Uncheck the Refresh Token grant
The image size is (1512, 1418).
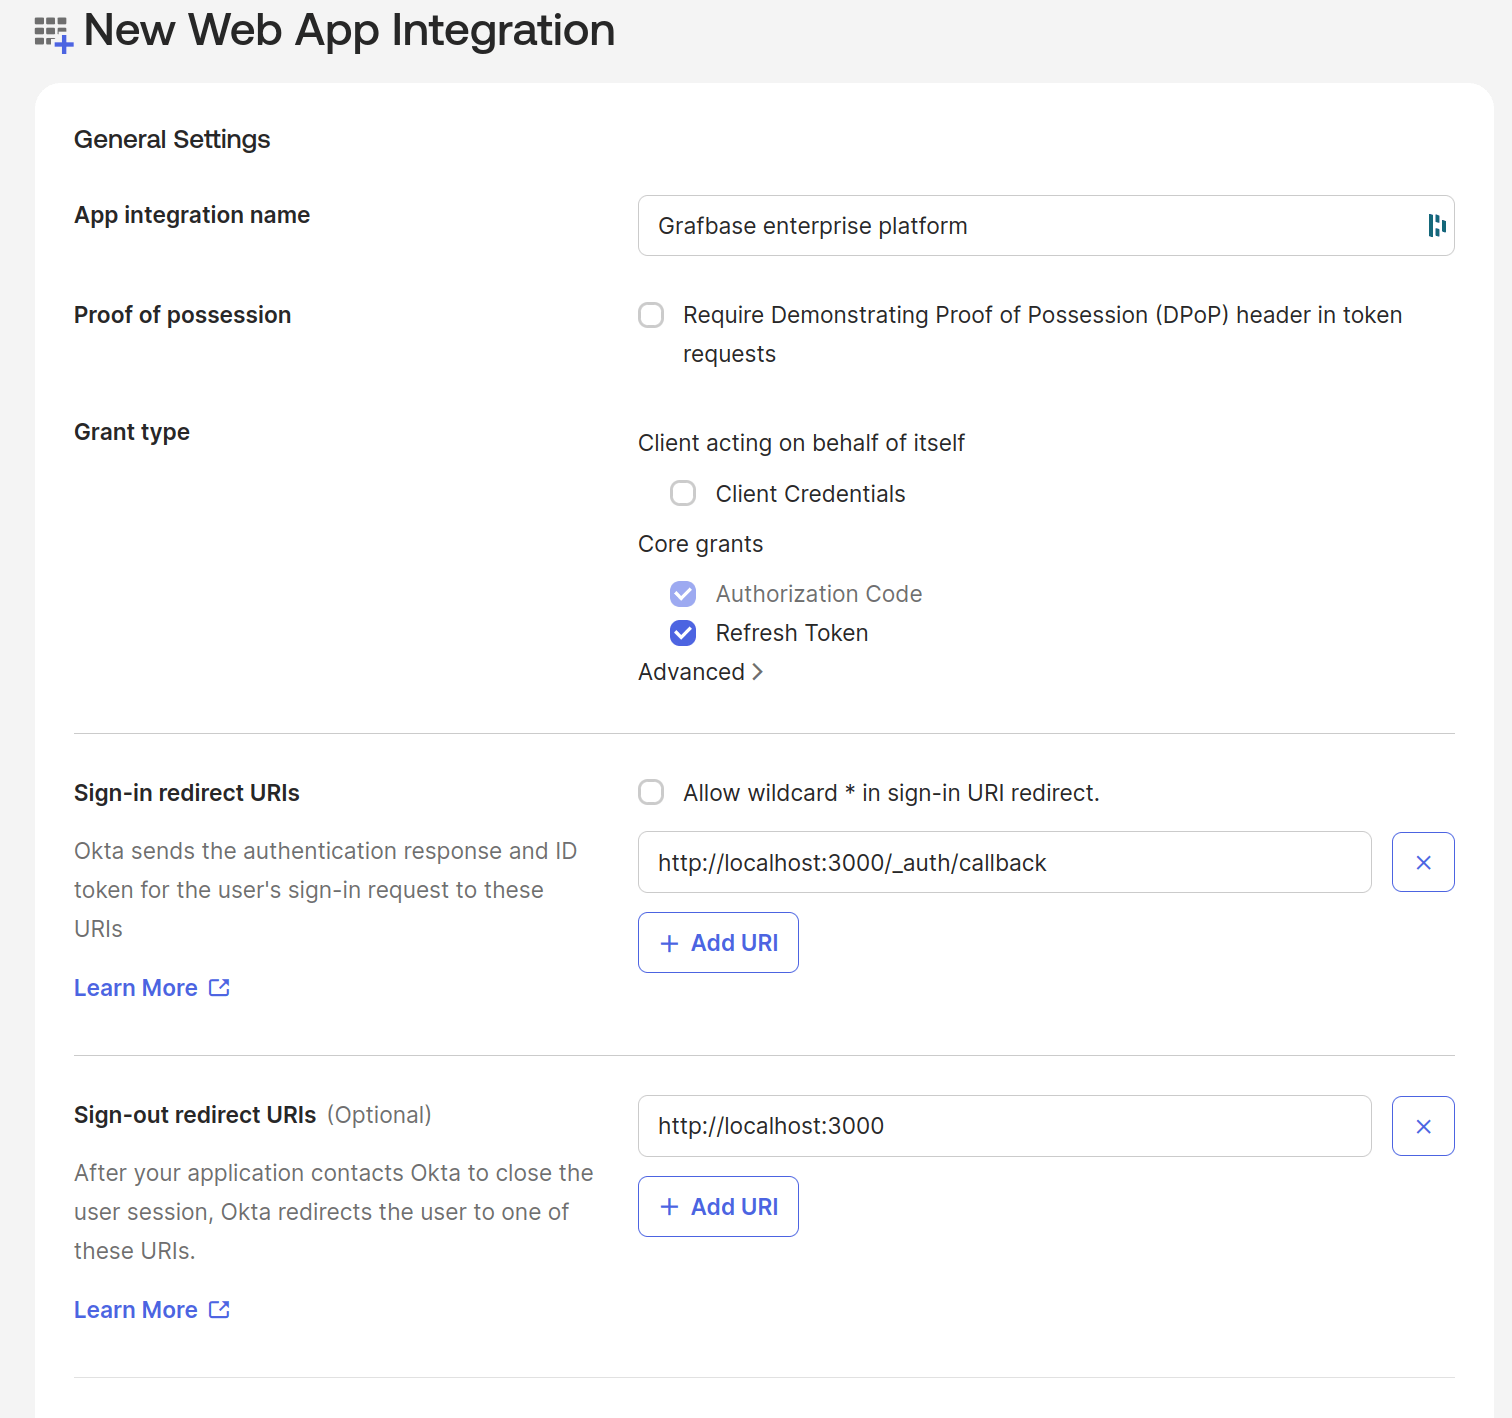(682, 632)
